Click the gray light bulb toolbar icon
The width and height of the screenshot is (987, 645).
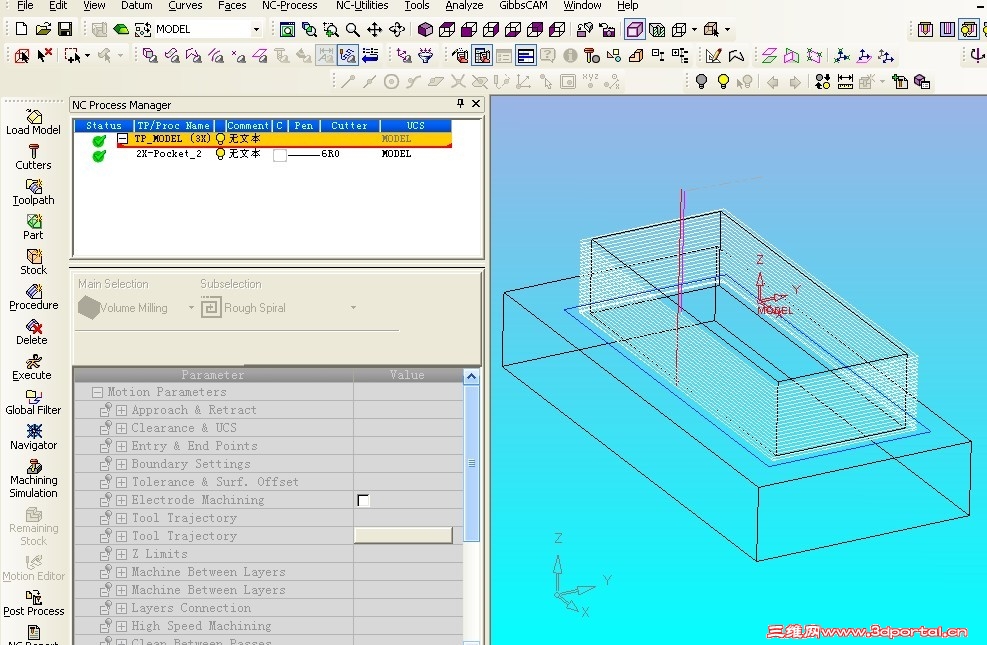pos(701,81)
